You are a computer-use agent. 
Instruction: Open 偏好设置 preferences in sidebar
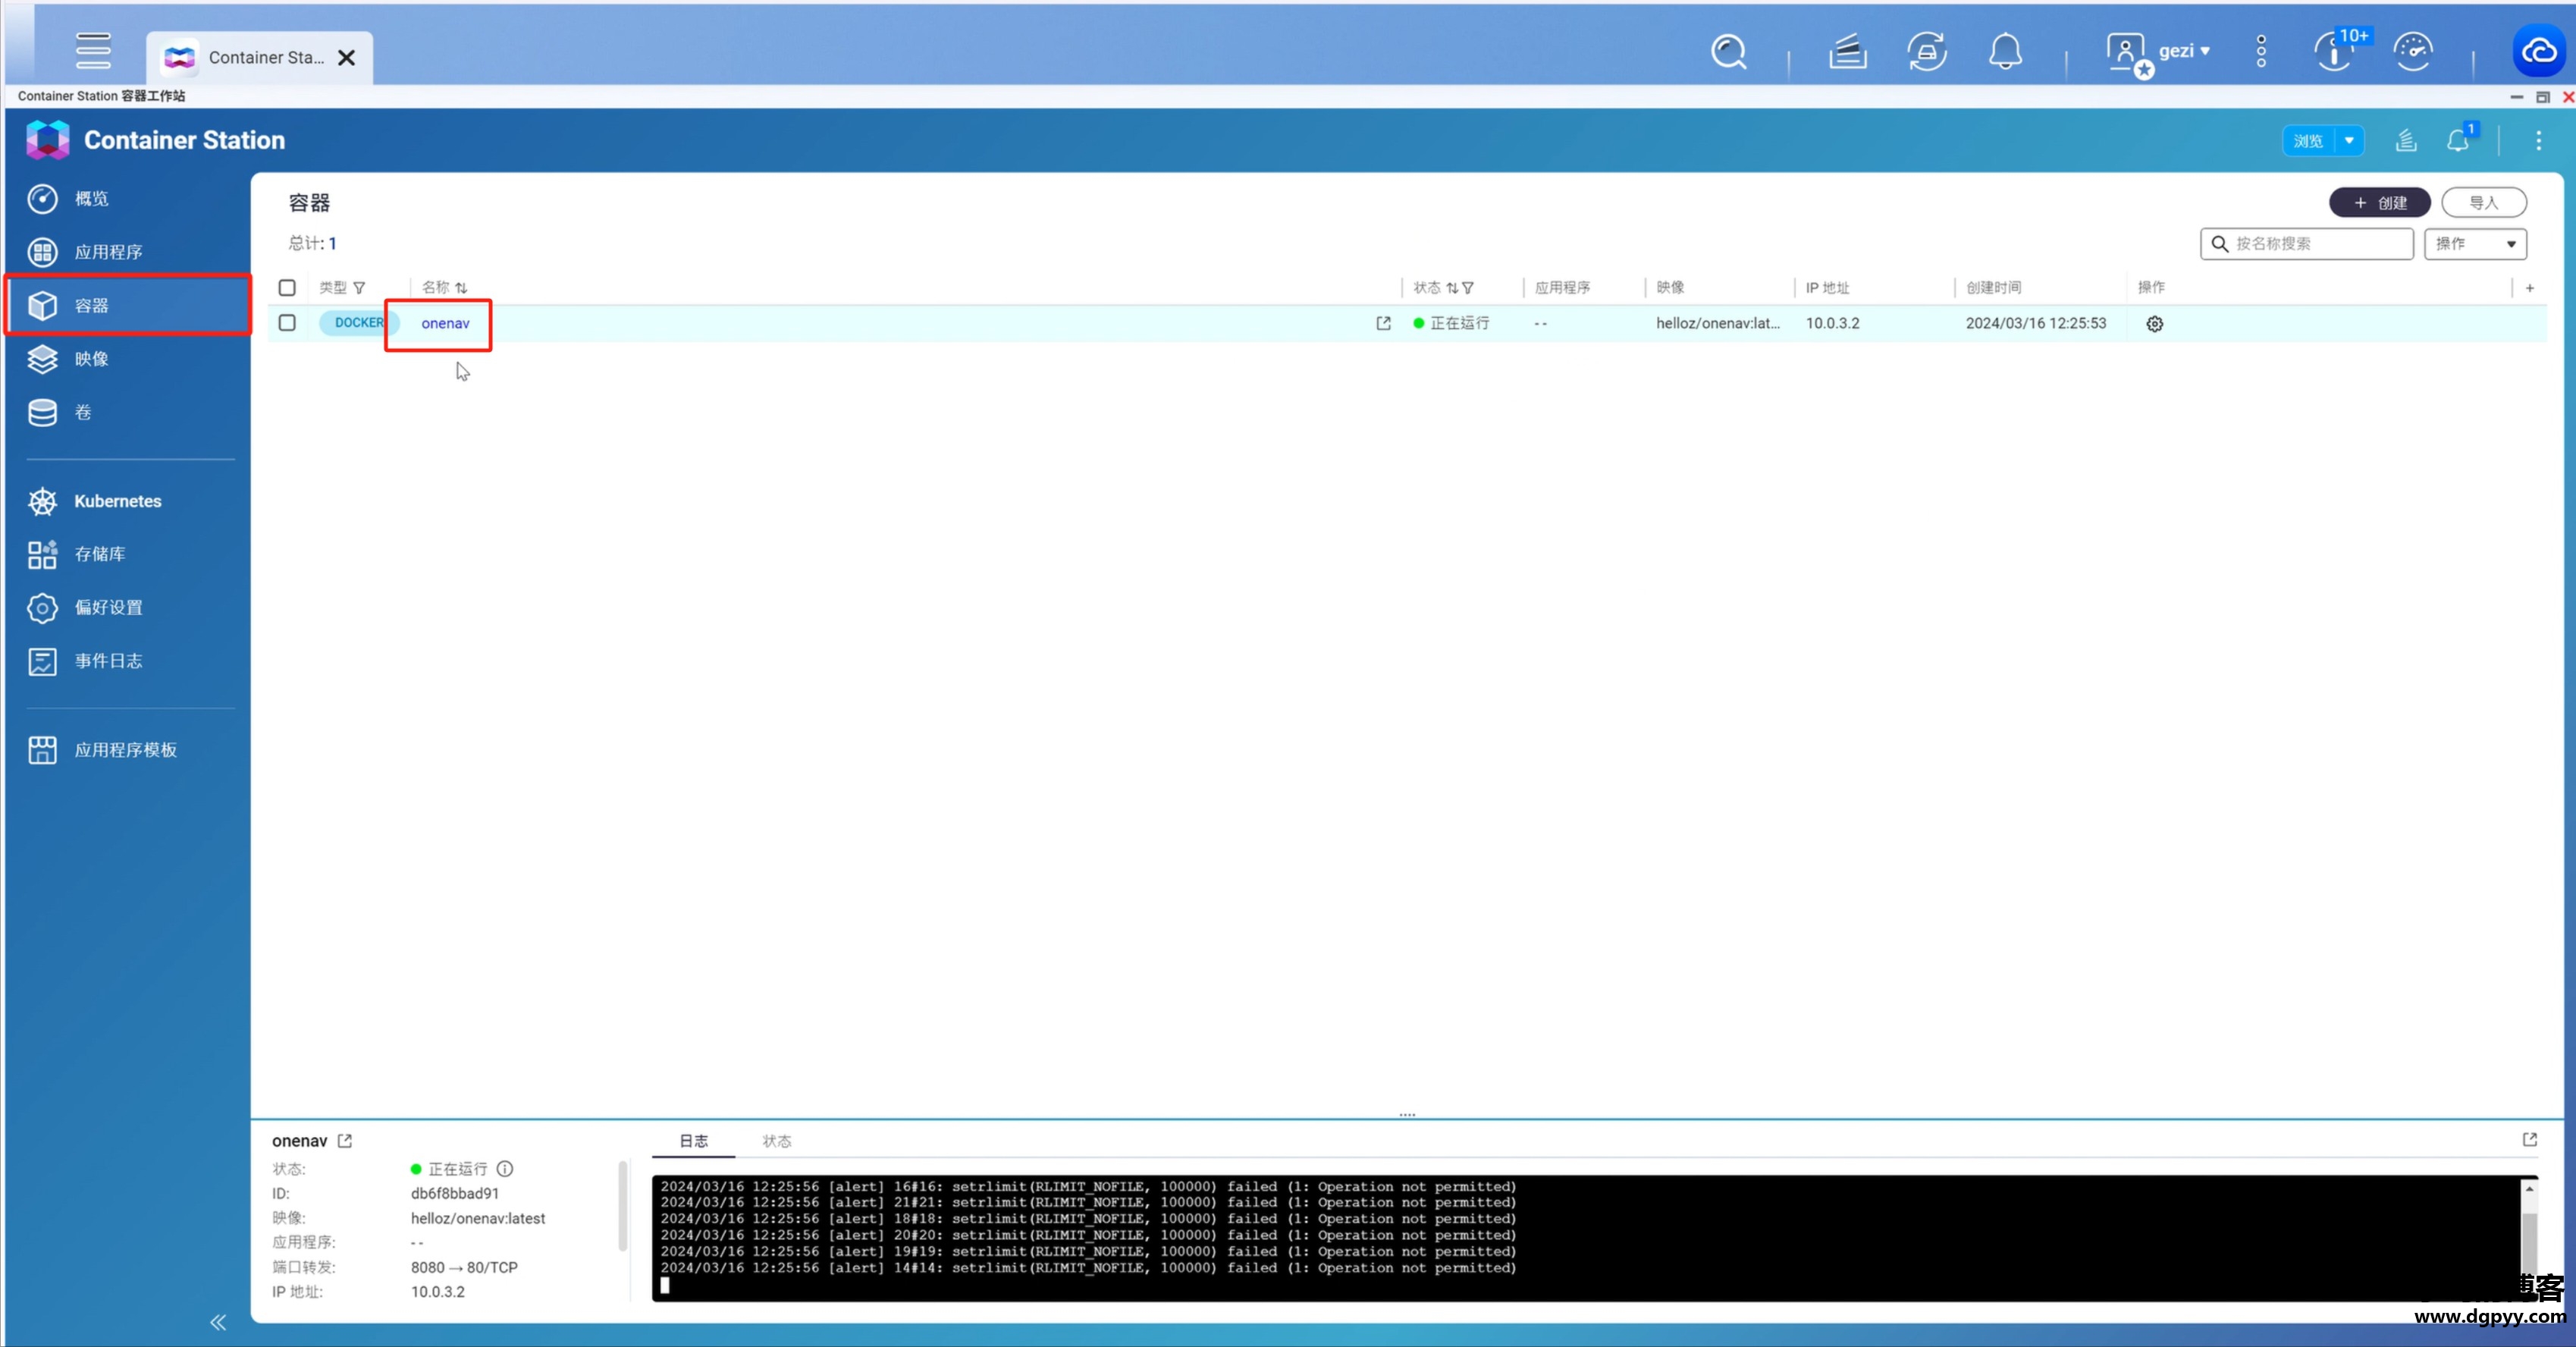click(x=128, y=608)
